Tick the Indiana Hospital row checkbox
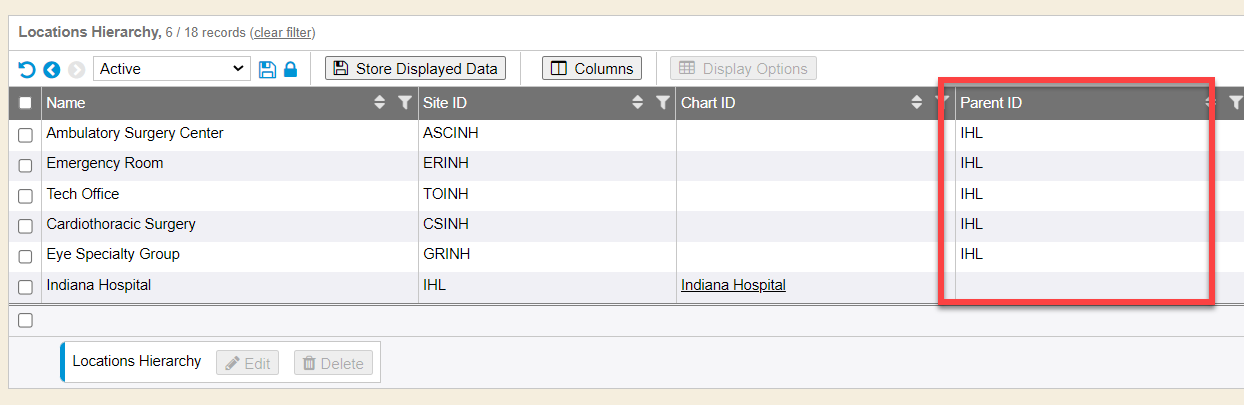1244x405 pixels. tap(26, 288)
